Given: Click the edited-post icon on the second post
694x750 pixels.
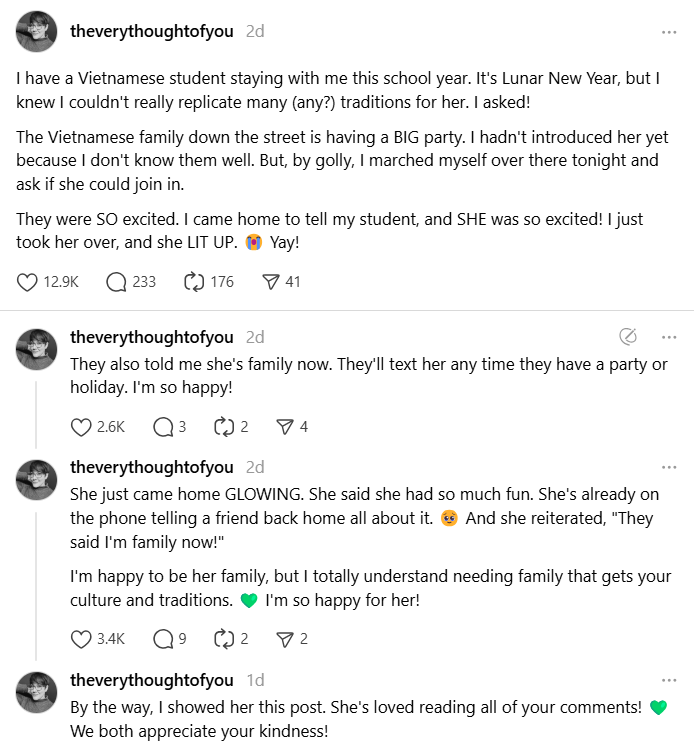Looking at the screenshot, I should (628, 336).
